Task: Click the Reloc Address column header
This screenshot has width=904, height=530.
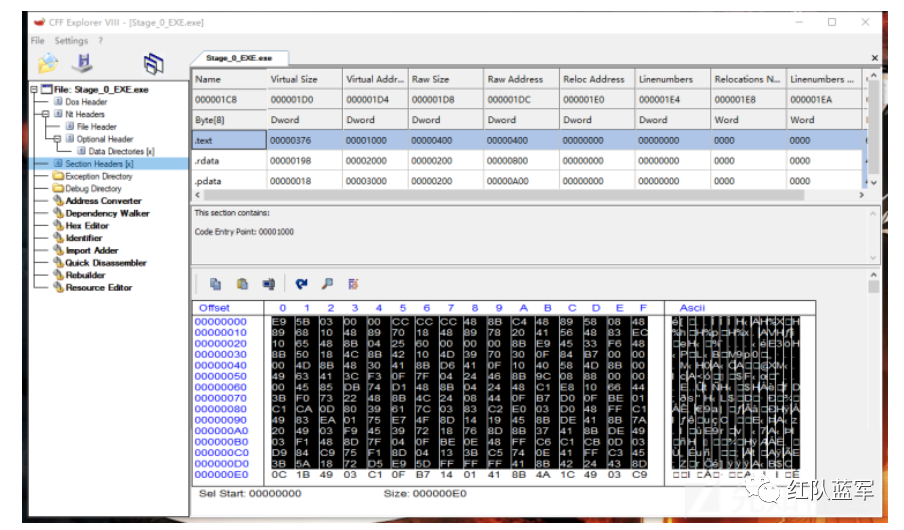Action: (x=597, y=79)
